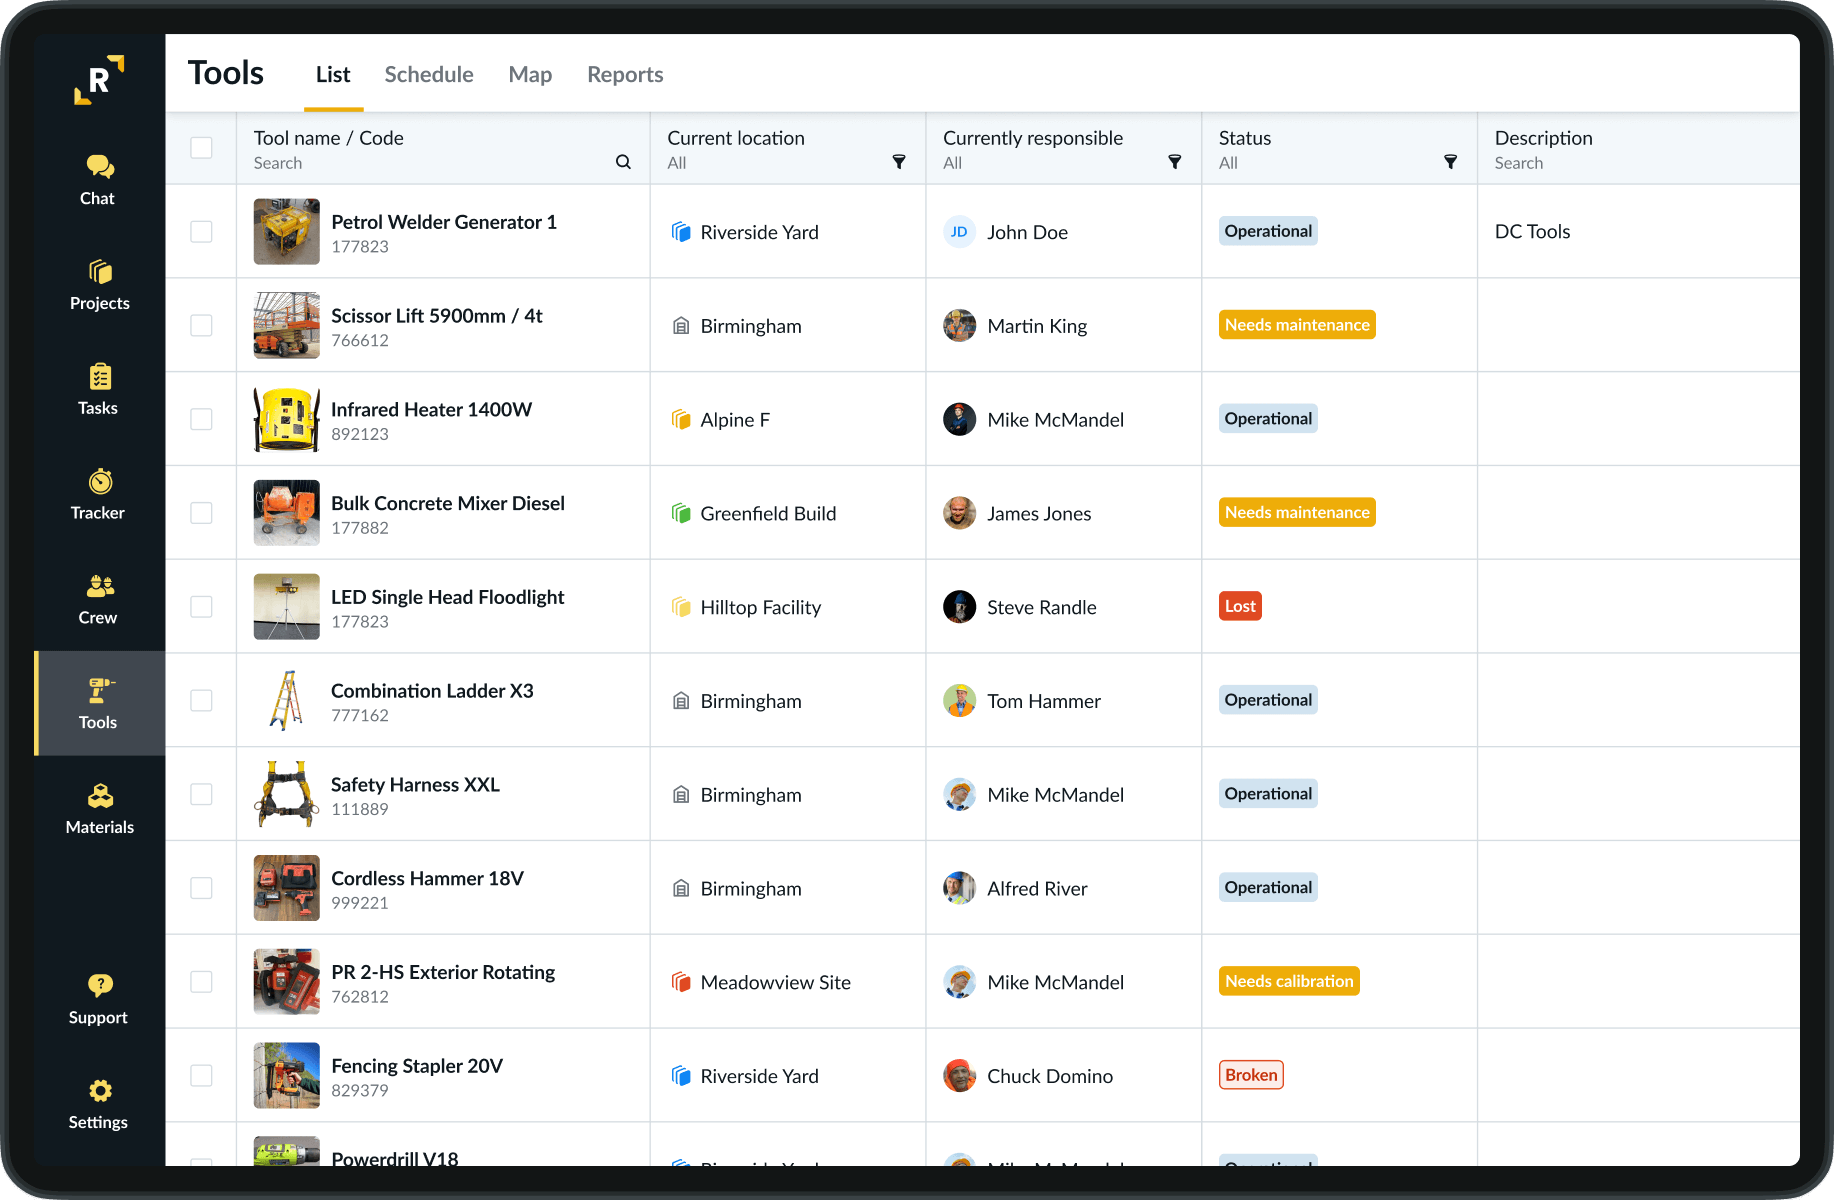This screenshot has width=1834, height=1200.
Task: Check the Petrol Welder Generator 1 checkbox
Action: click(x=201, y=231)
